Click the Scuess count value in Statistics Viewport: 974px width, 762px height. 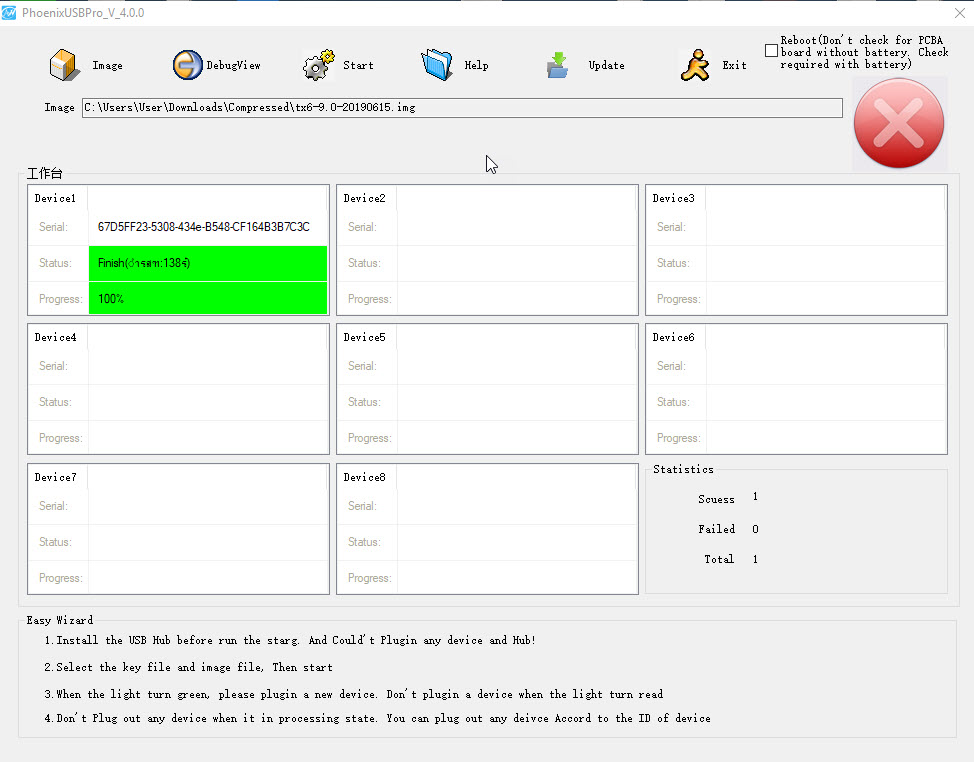point(755,497)
